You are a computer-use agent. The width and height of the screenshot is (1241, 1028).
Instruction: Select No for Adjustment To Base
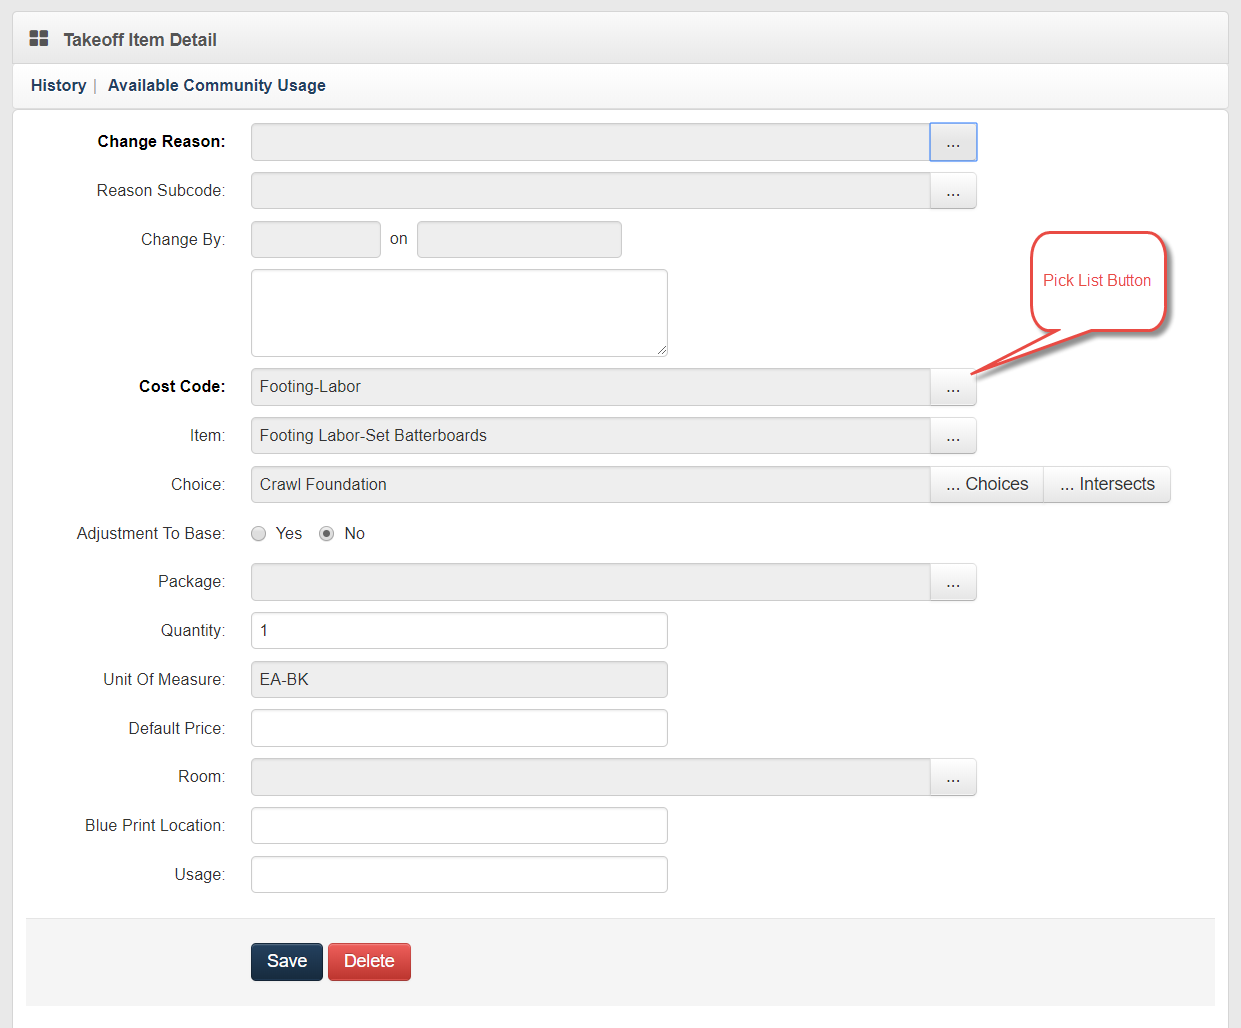click(326, 533)
